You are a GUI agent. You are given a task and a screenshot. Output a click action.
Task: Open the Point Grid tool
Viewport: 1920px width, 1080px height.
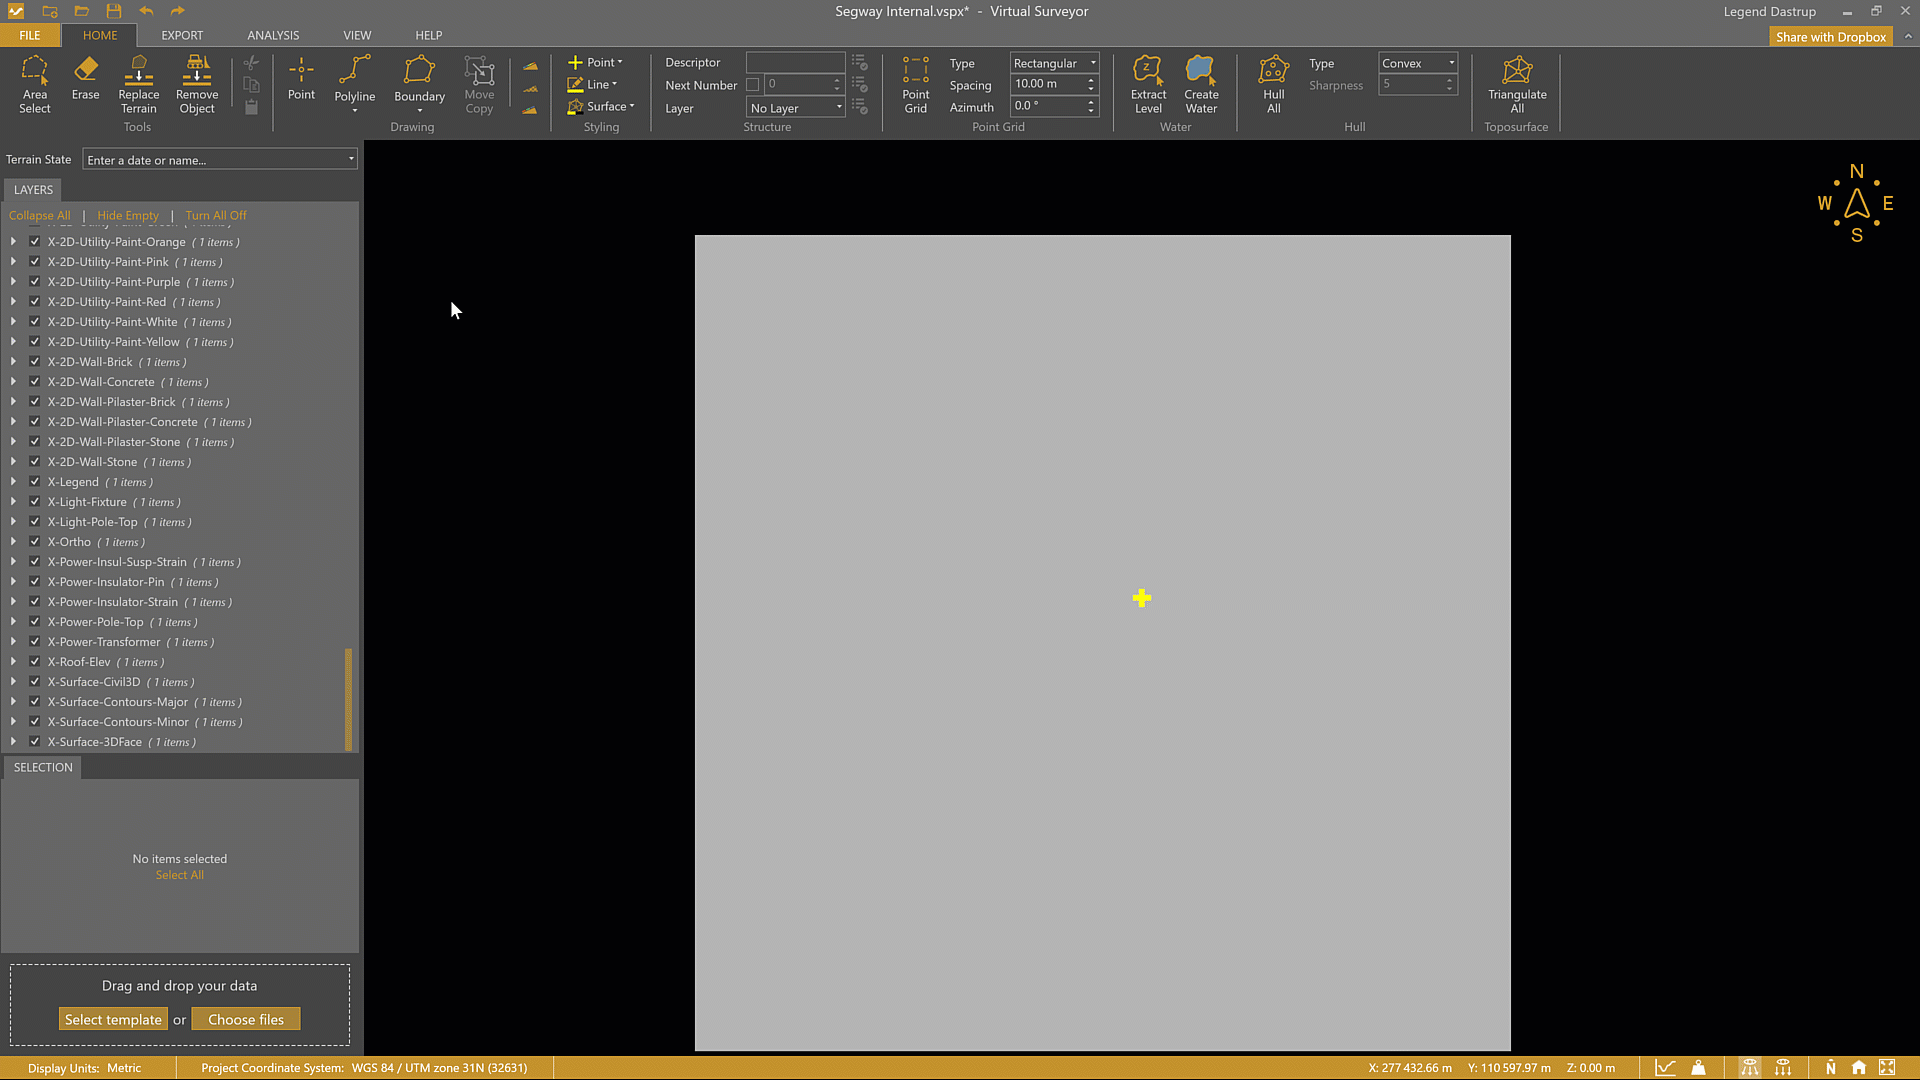(915, 84)
